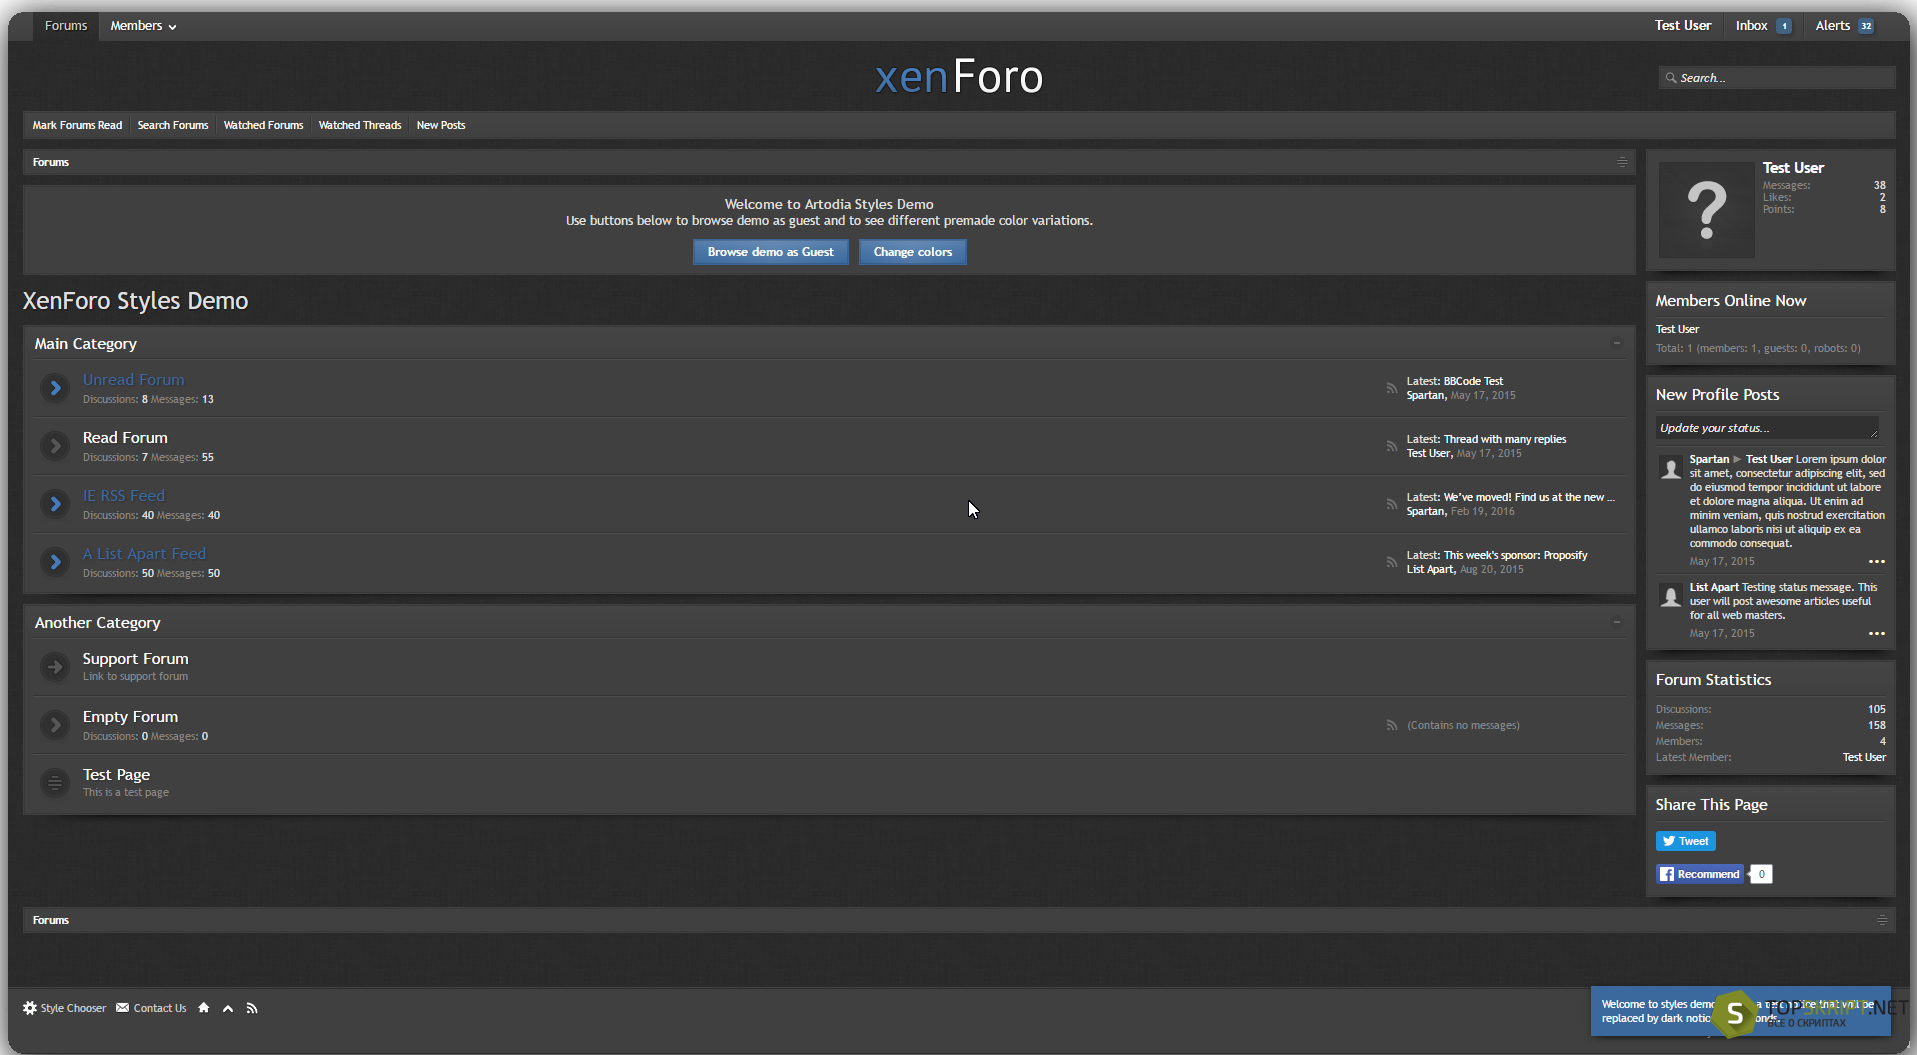
Task: Click the Alerts count badge
Action: click(x=1866, y=26)
